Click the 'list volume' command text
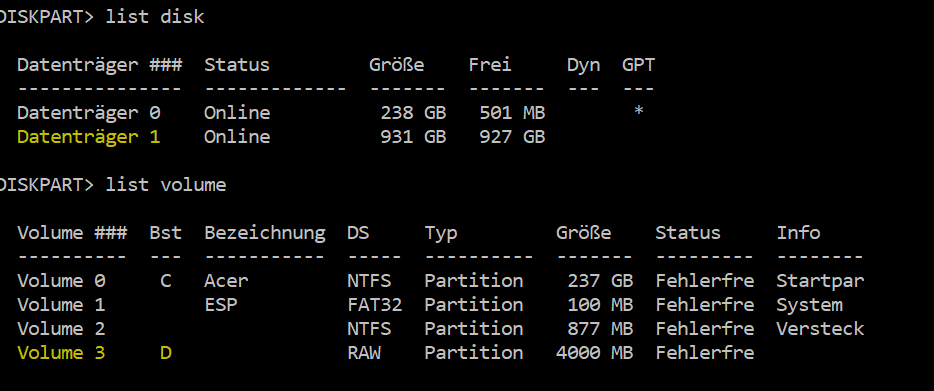The image size is (934, 391). point(166,185)
